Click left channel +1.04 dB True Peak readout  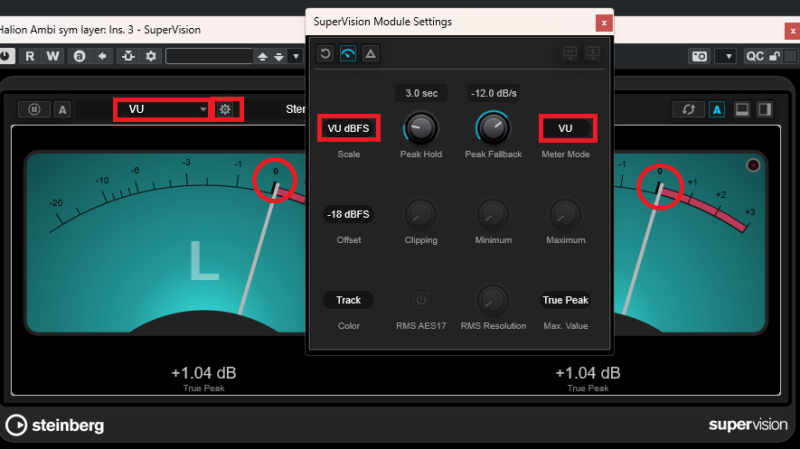tap(204, 373)
